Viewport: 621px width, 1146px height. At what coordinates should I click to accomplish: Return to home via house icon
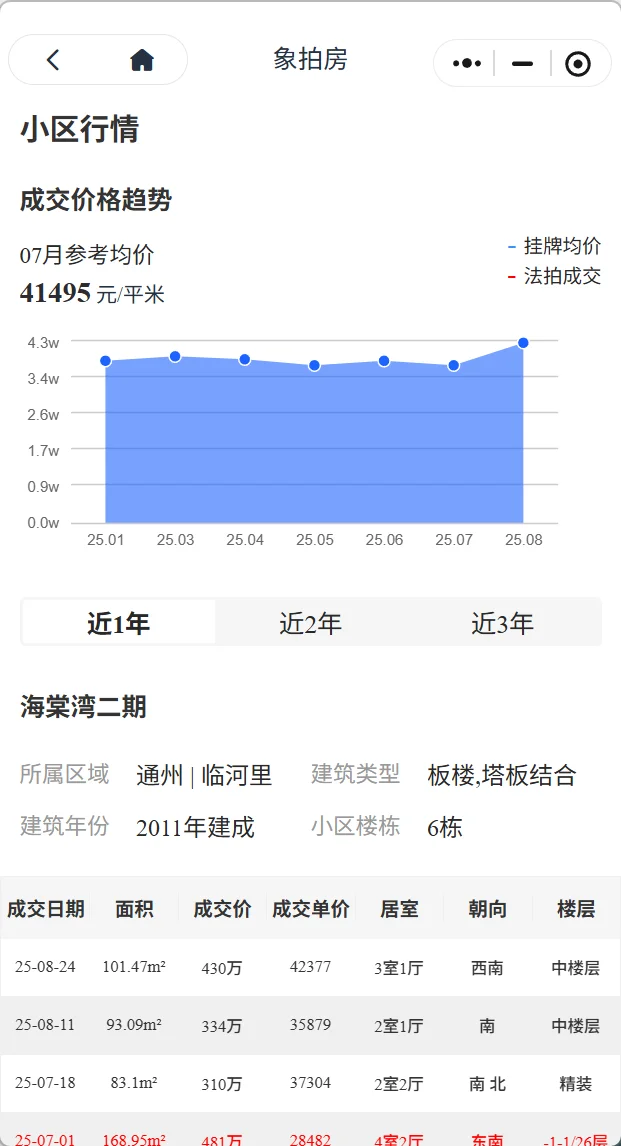[142, 60]
